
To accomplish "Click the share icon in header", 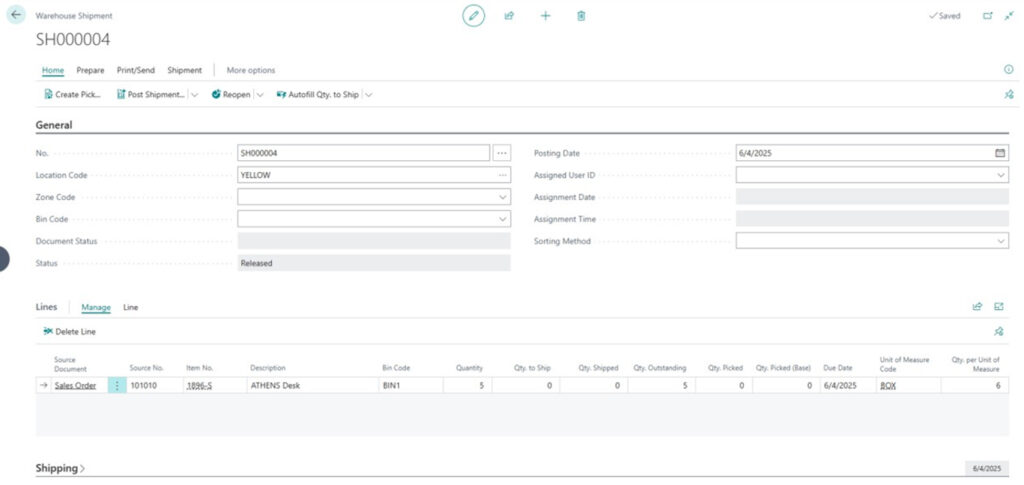I will pyautogui.click(x=509, y=16).
